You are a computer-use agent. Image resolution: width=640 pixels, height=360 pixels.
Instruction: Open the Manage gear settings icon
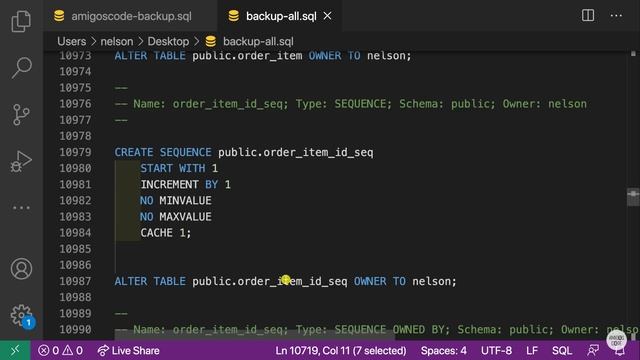(x=21, y=316)
